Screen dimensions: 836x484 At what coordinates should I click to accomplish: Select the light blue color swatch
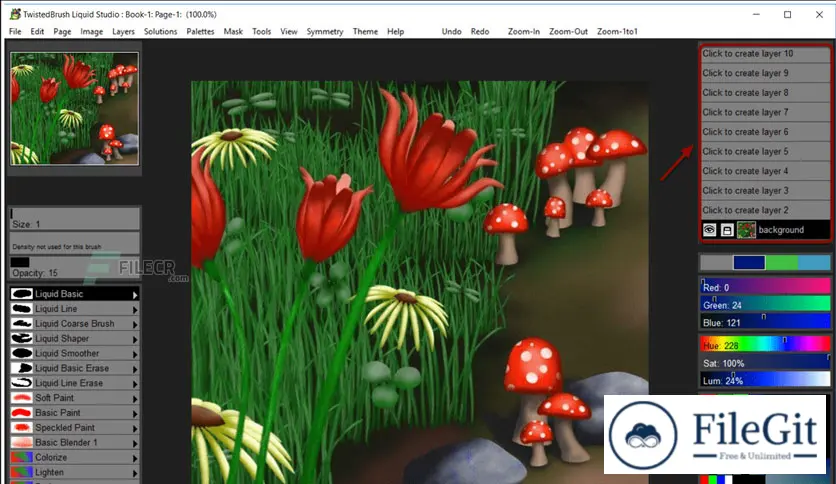coord(814,262)
